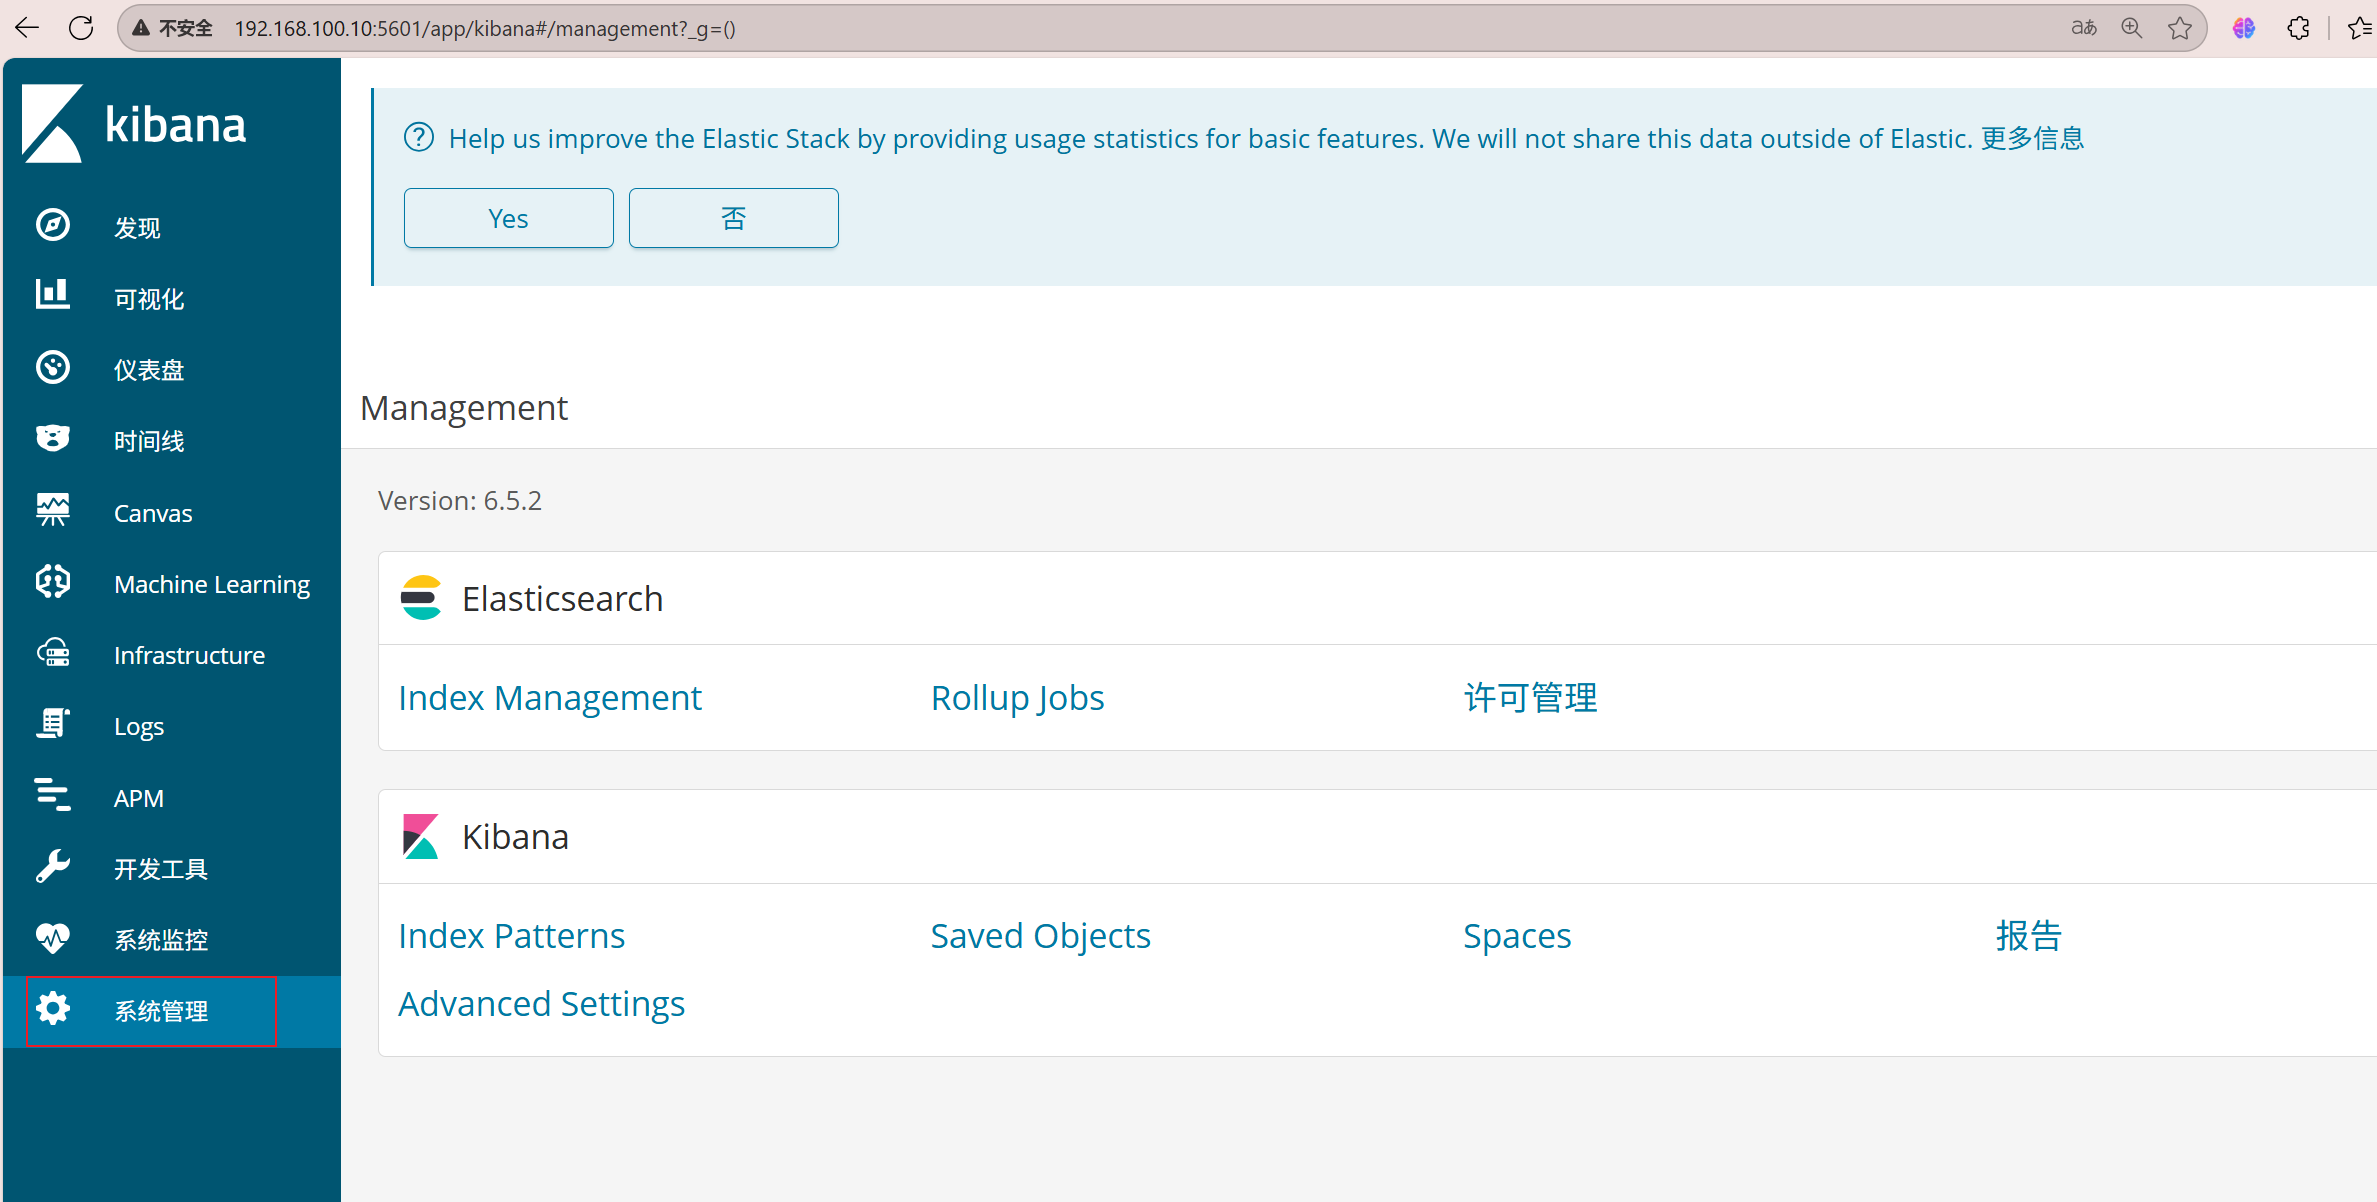Open the Logs menu item

138,727
